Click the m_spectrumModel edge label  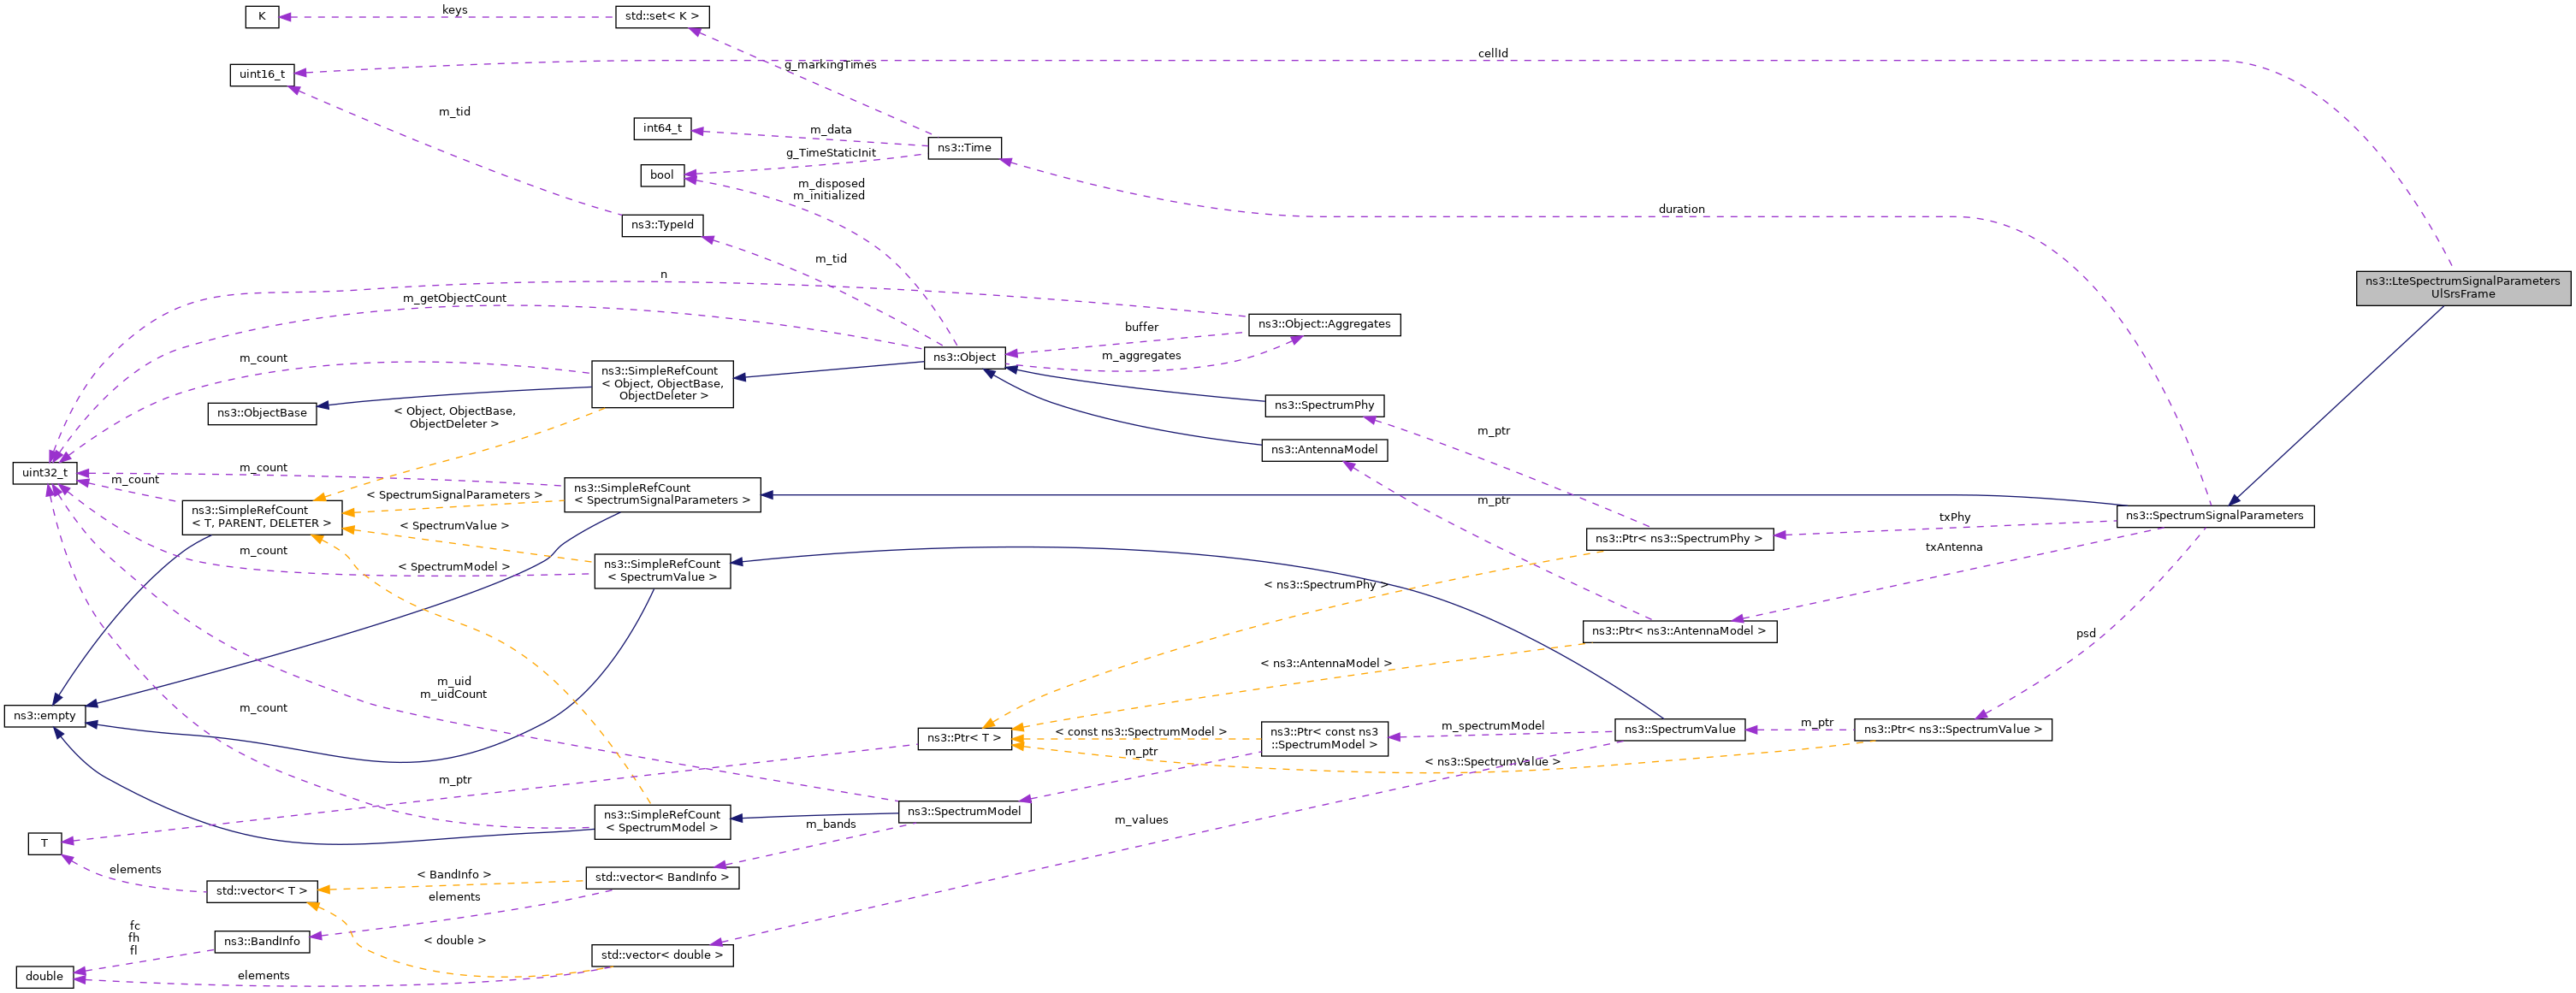tap(1493, 727)
